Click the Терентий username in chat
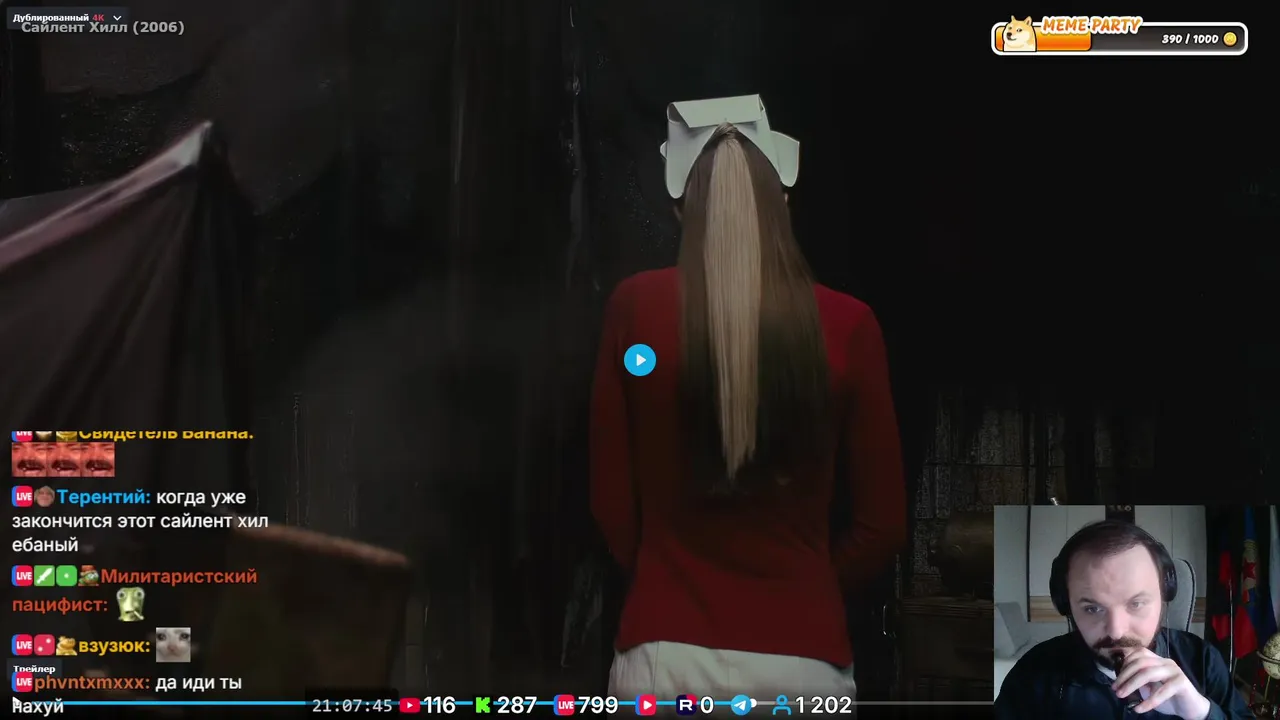The width and height of the screenshot is (1280, 720). click(x=104, y=497)
